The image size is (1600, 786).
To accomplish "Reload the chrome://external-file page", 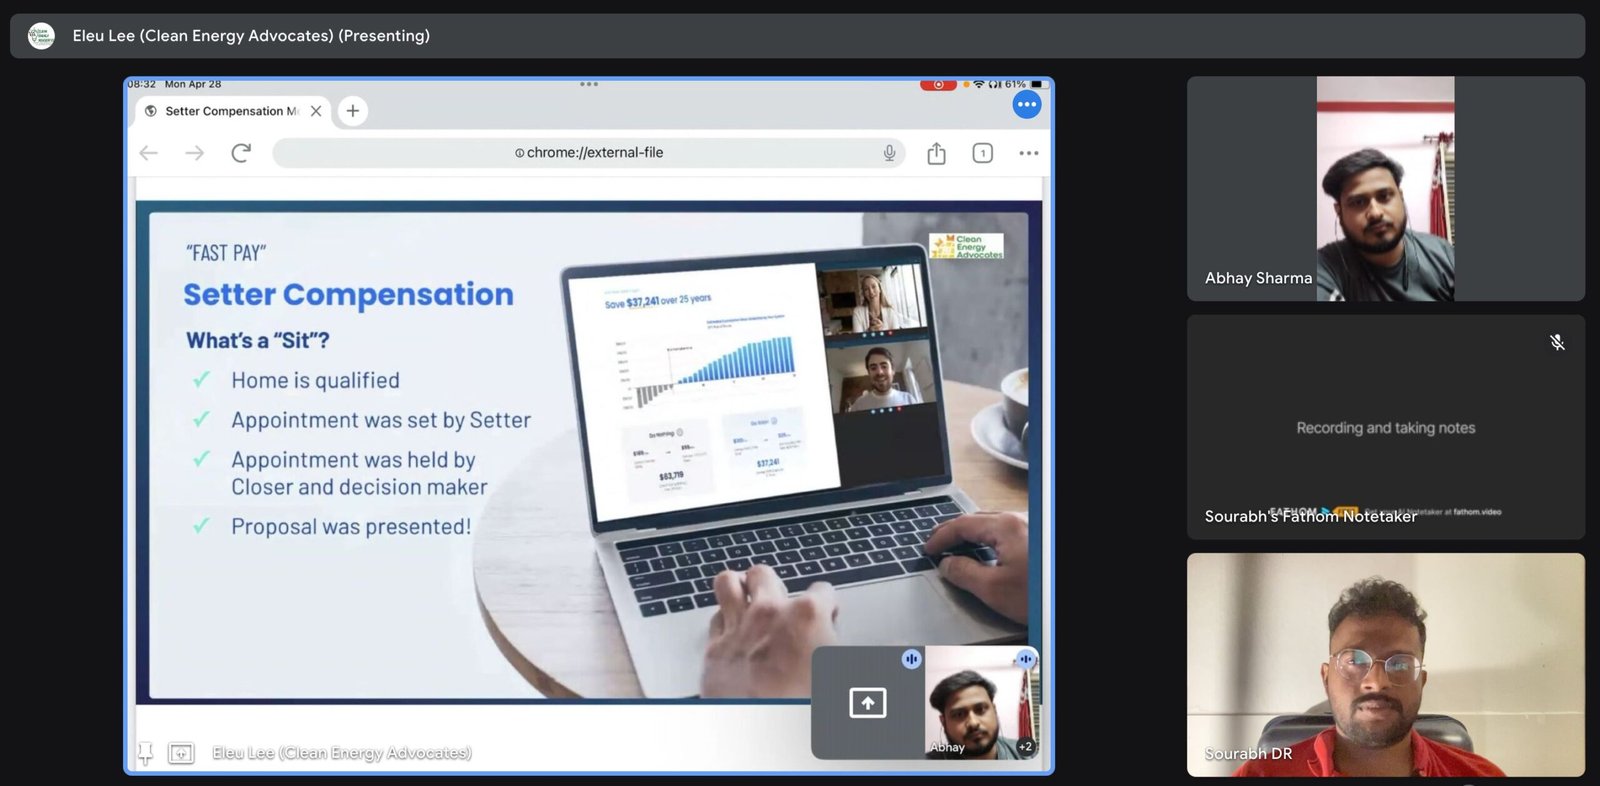I will (x=241, y=153).
